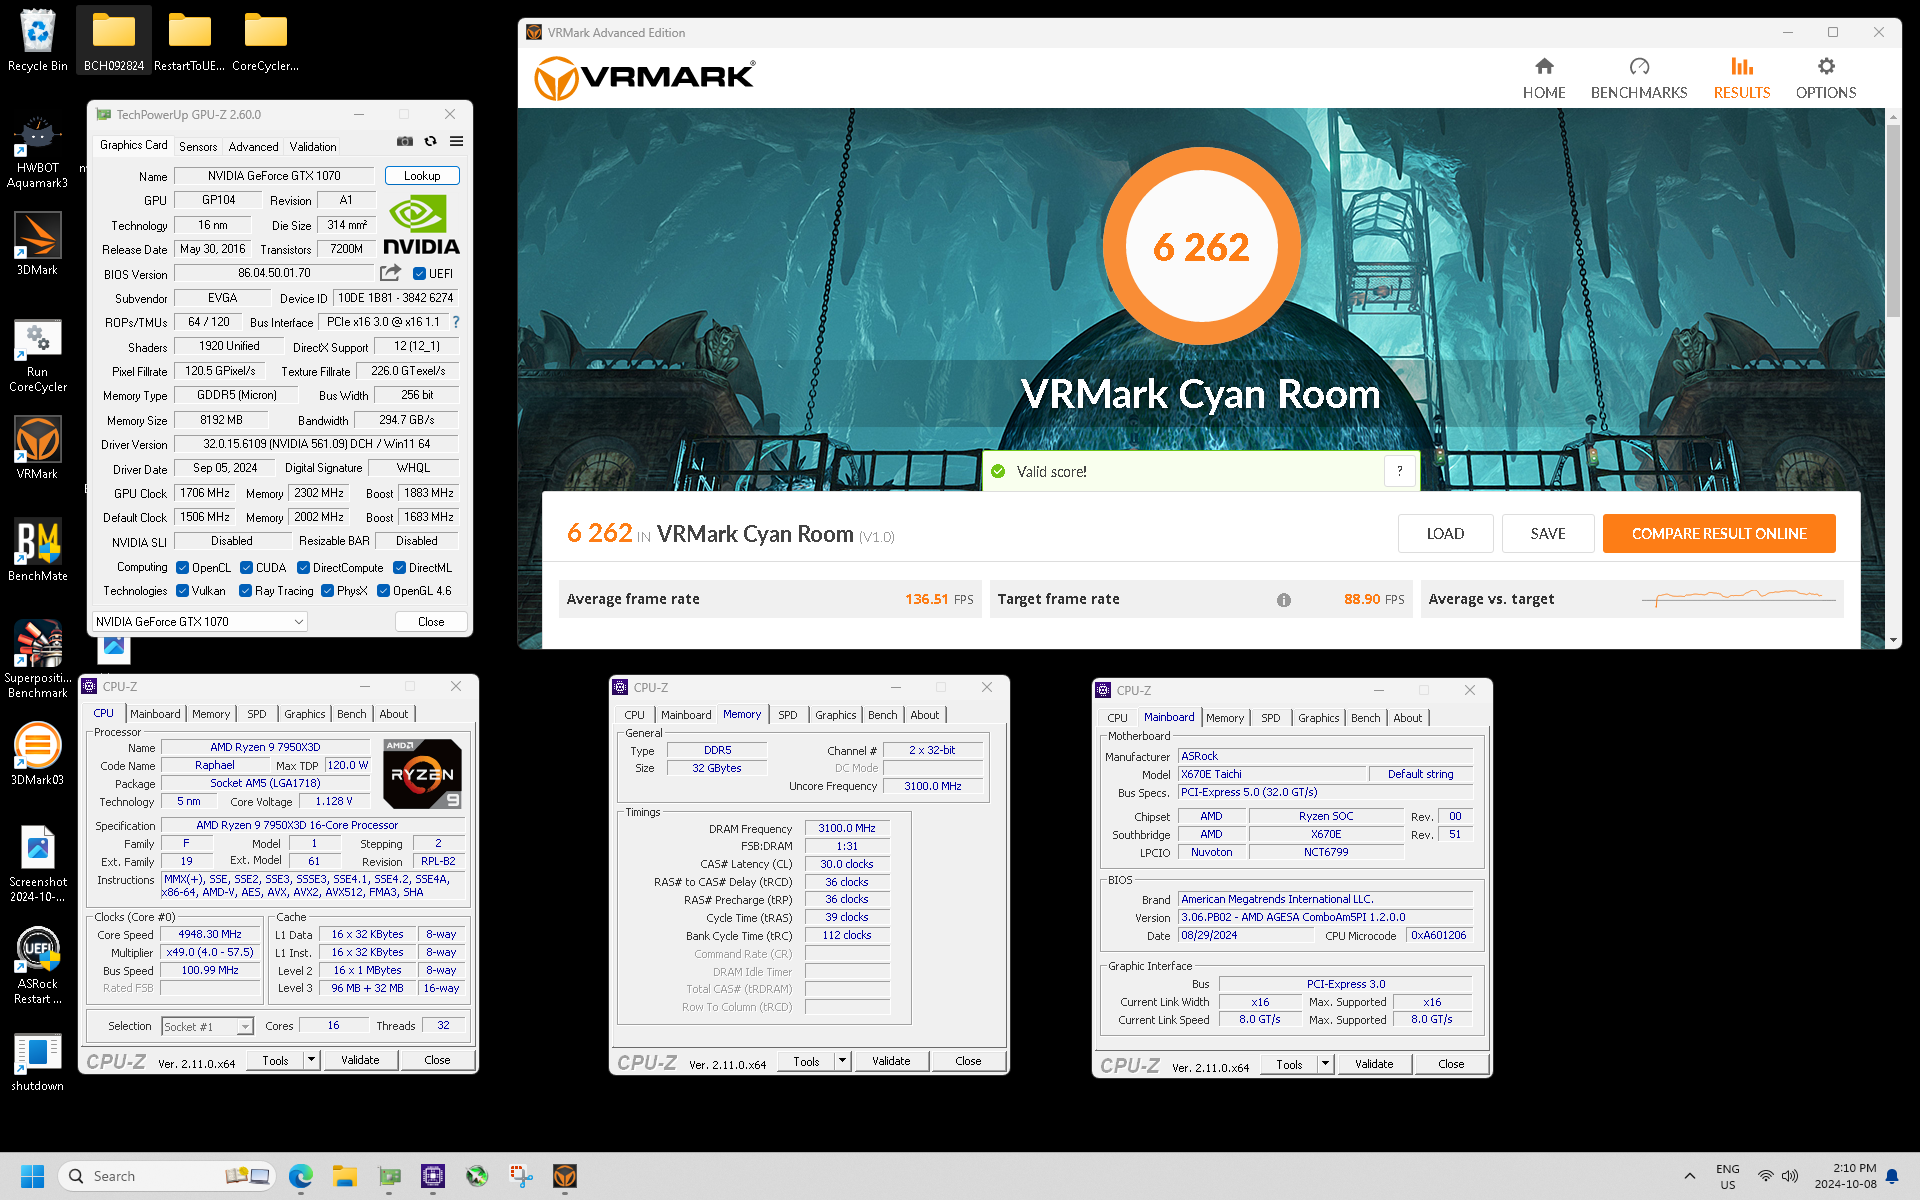Click COMPARE RESULT ONLINE button
The width and height of the screenshot is (1920, 1200).
[1719, 534]
